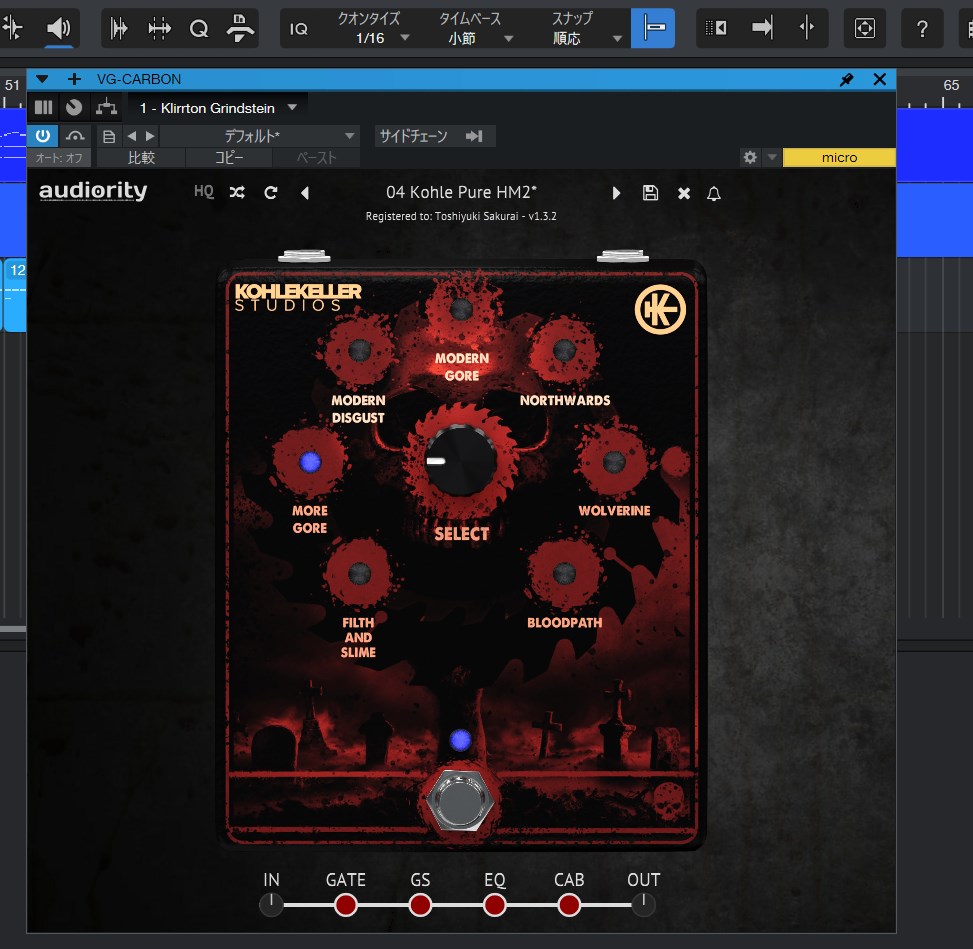This screenshot has width=973, height=949.
Task: Click the reload preset icon
Action: coord(270,193)
